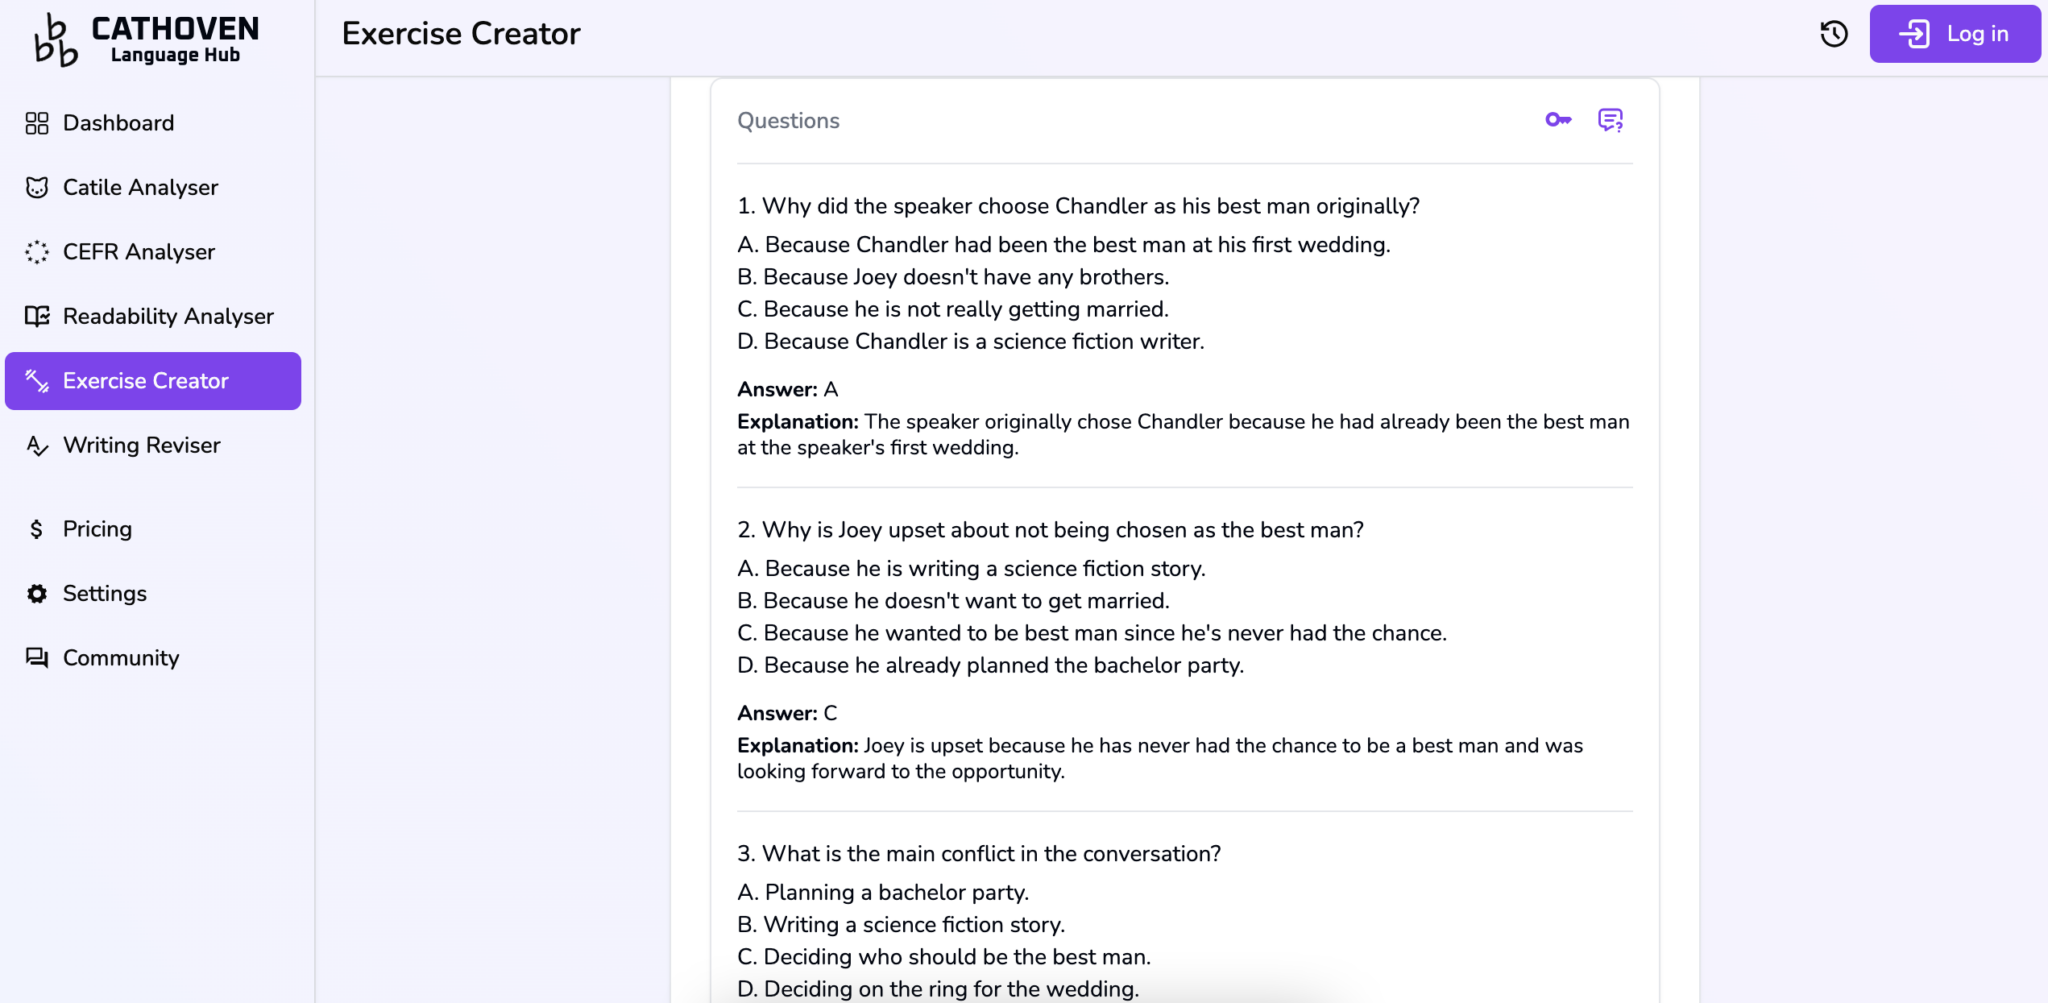
Task: Click the Pricing dollar icon
Action: [x=37, y=528]
